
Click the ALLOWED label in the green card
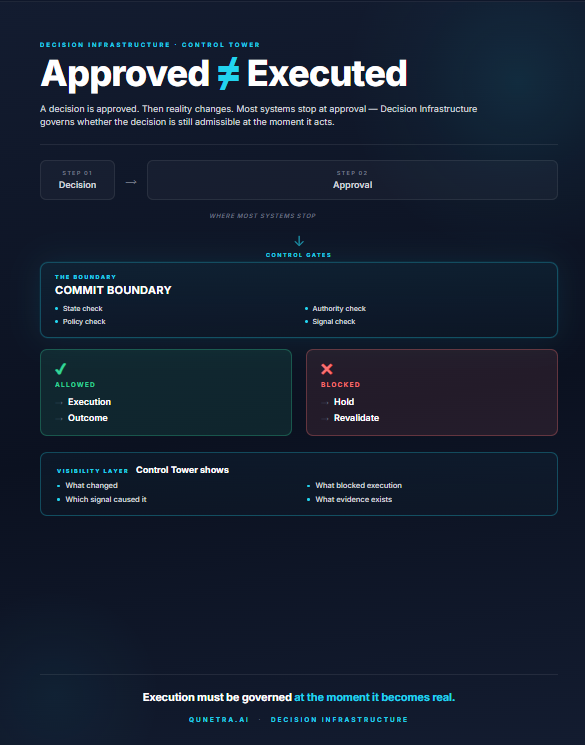[x=75, y=384]
